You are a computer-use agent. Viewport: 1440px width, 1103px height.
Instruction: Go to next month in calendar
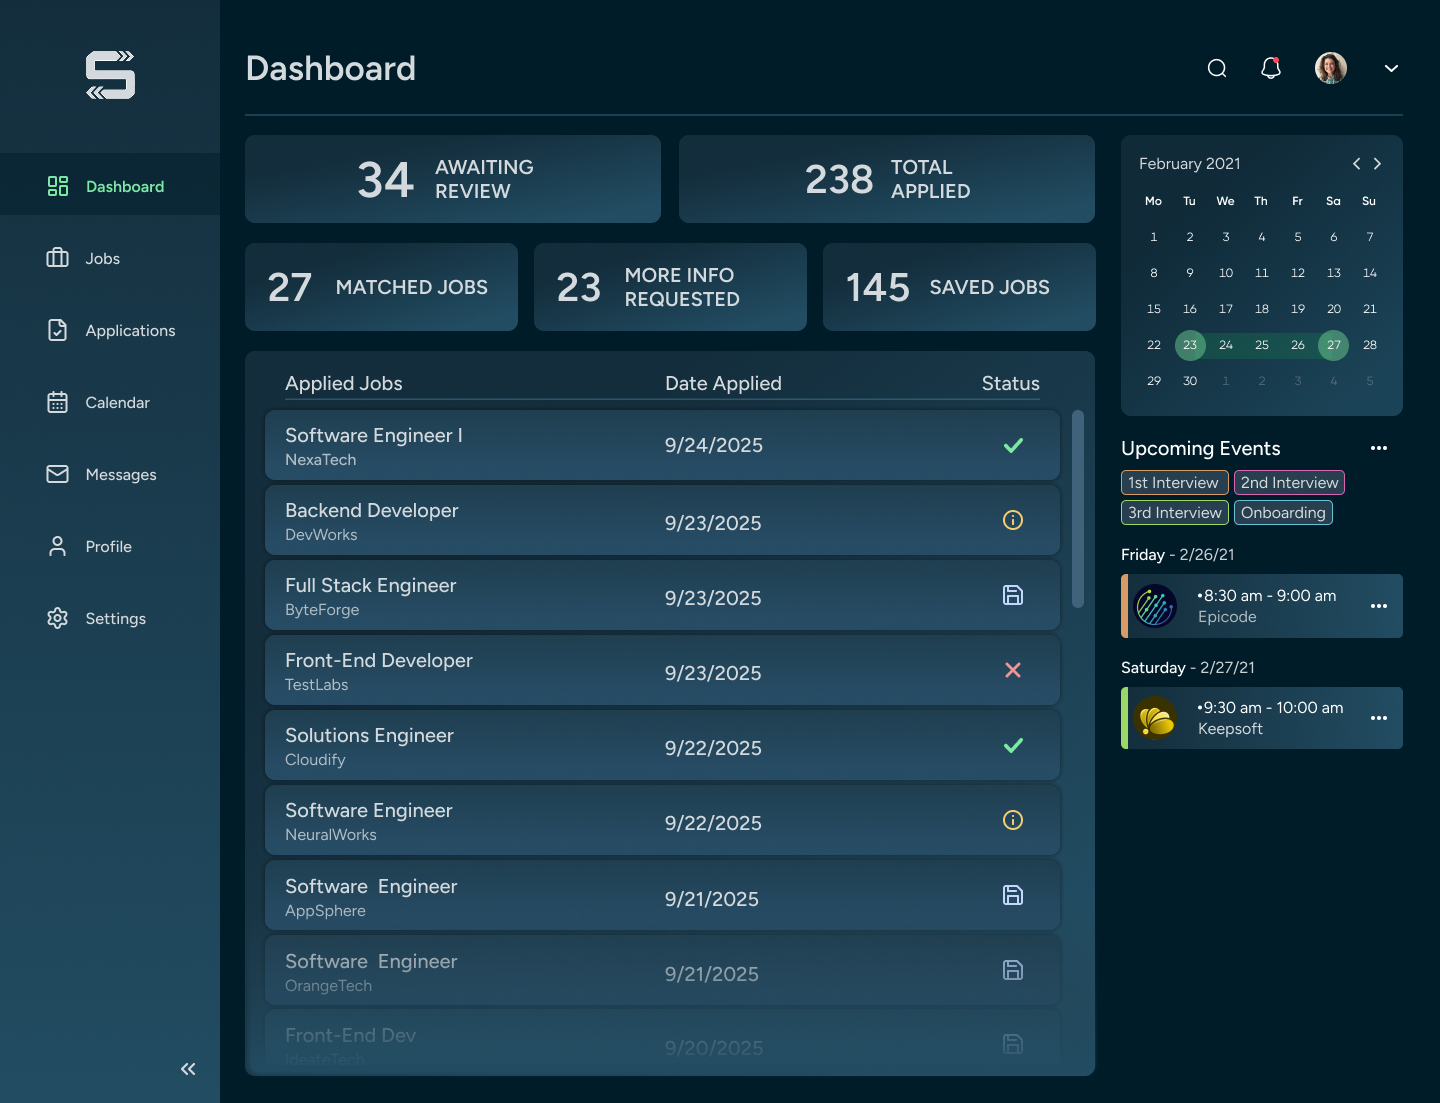1377,164
